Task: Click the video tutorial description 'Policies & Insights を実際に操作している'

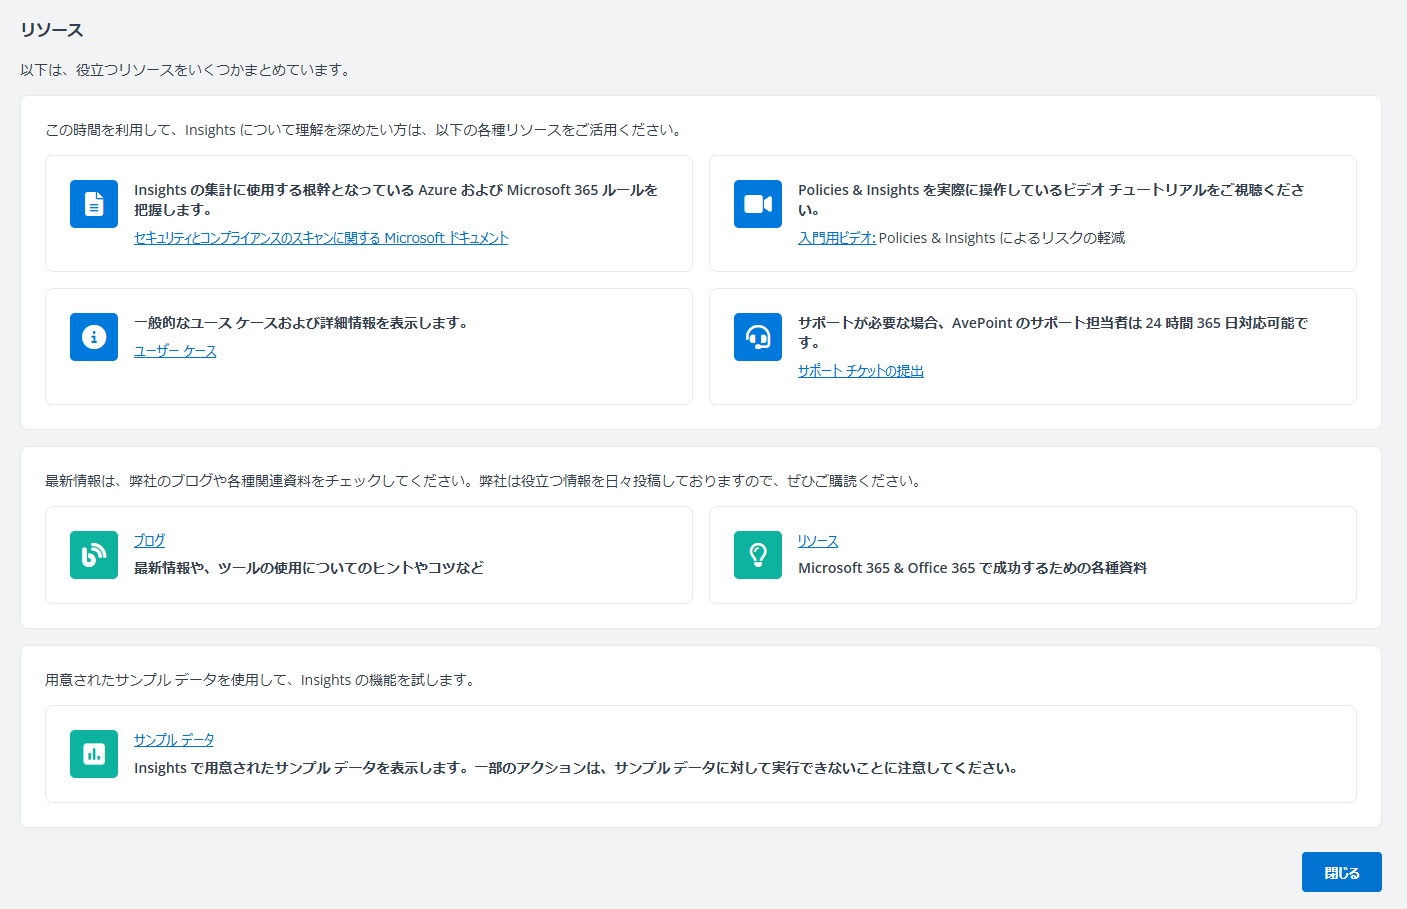Action: [1051, 200]
